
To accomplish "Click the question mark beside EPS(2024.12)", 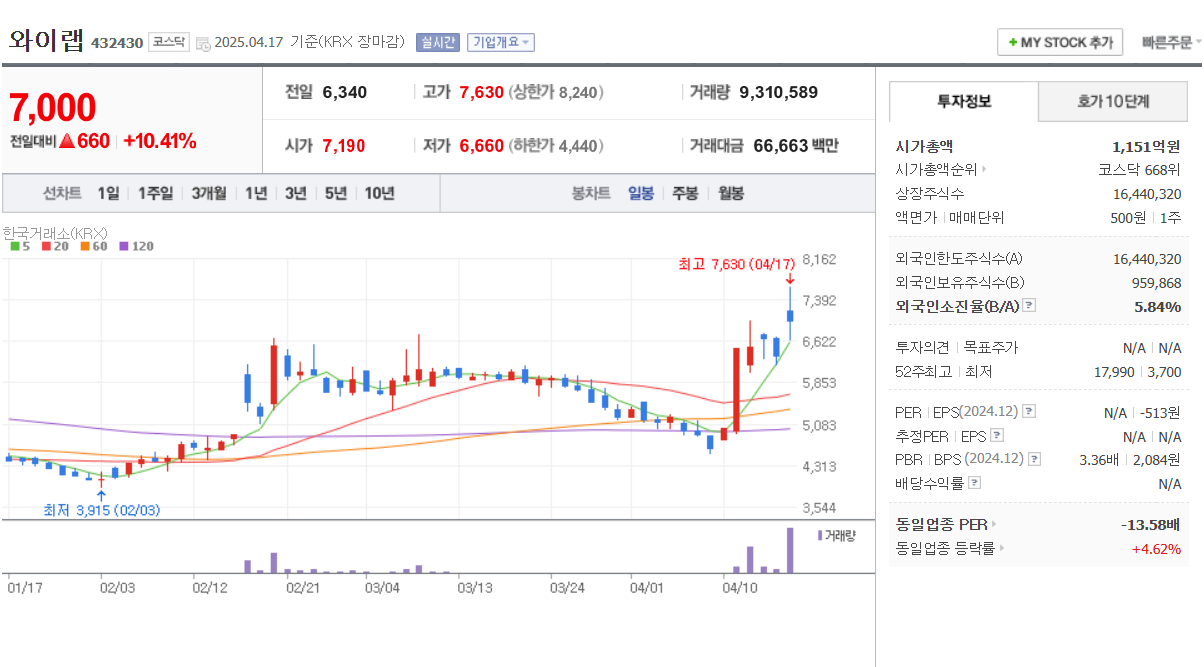I will click(1027, 413).
